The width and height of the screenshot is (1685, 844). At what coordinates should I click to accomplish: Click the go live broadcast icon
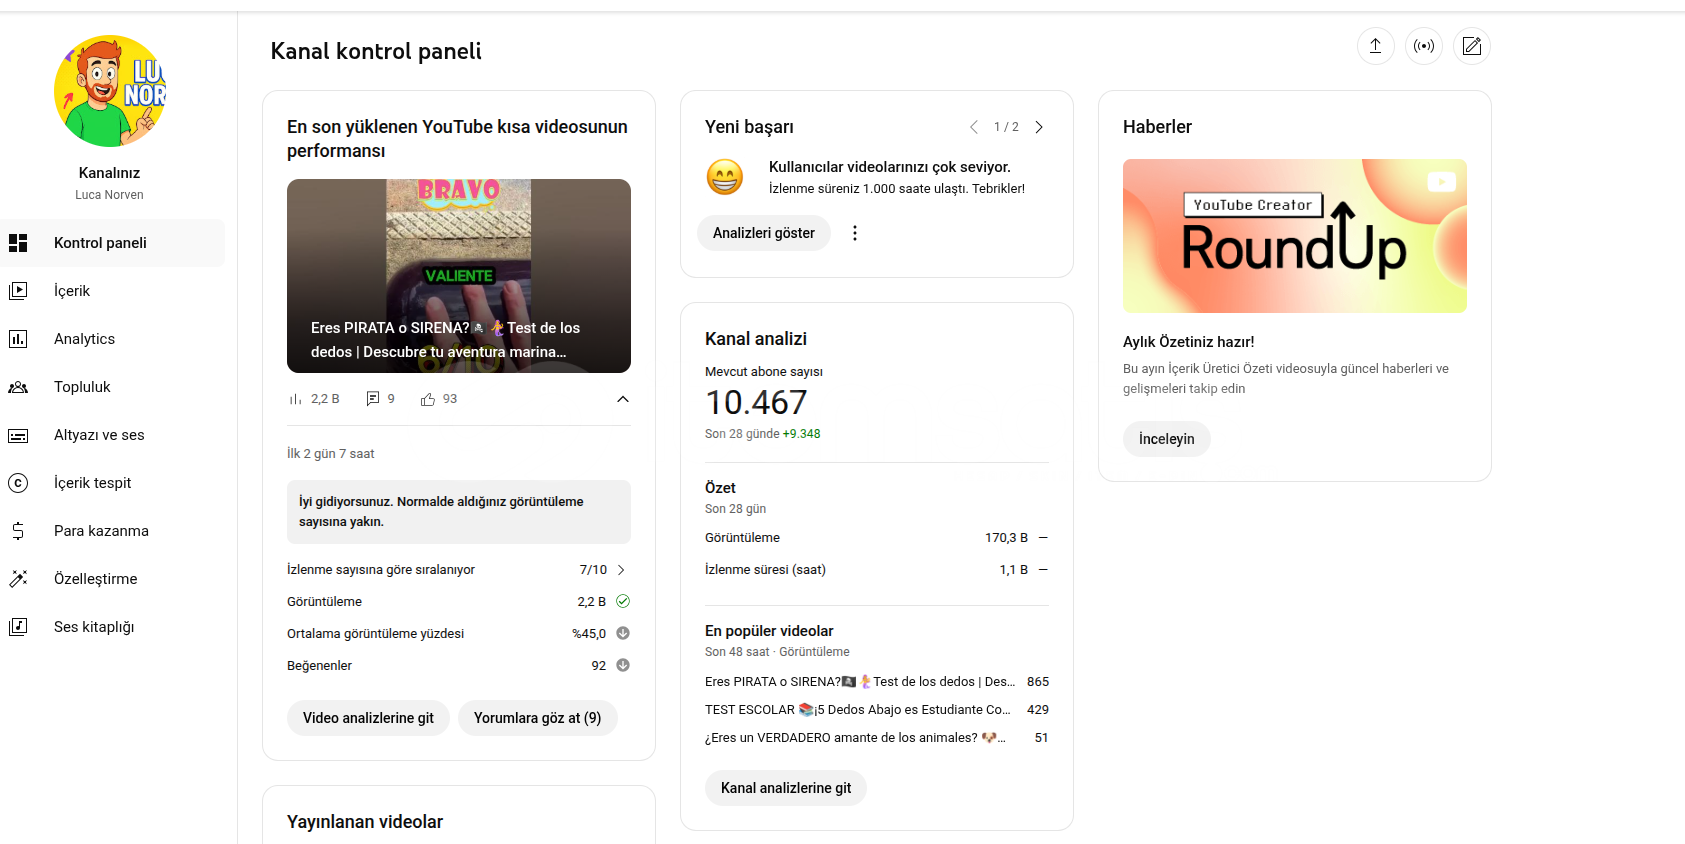pyautogui.click(x=1423, y=46)
